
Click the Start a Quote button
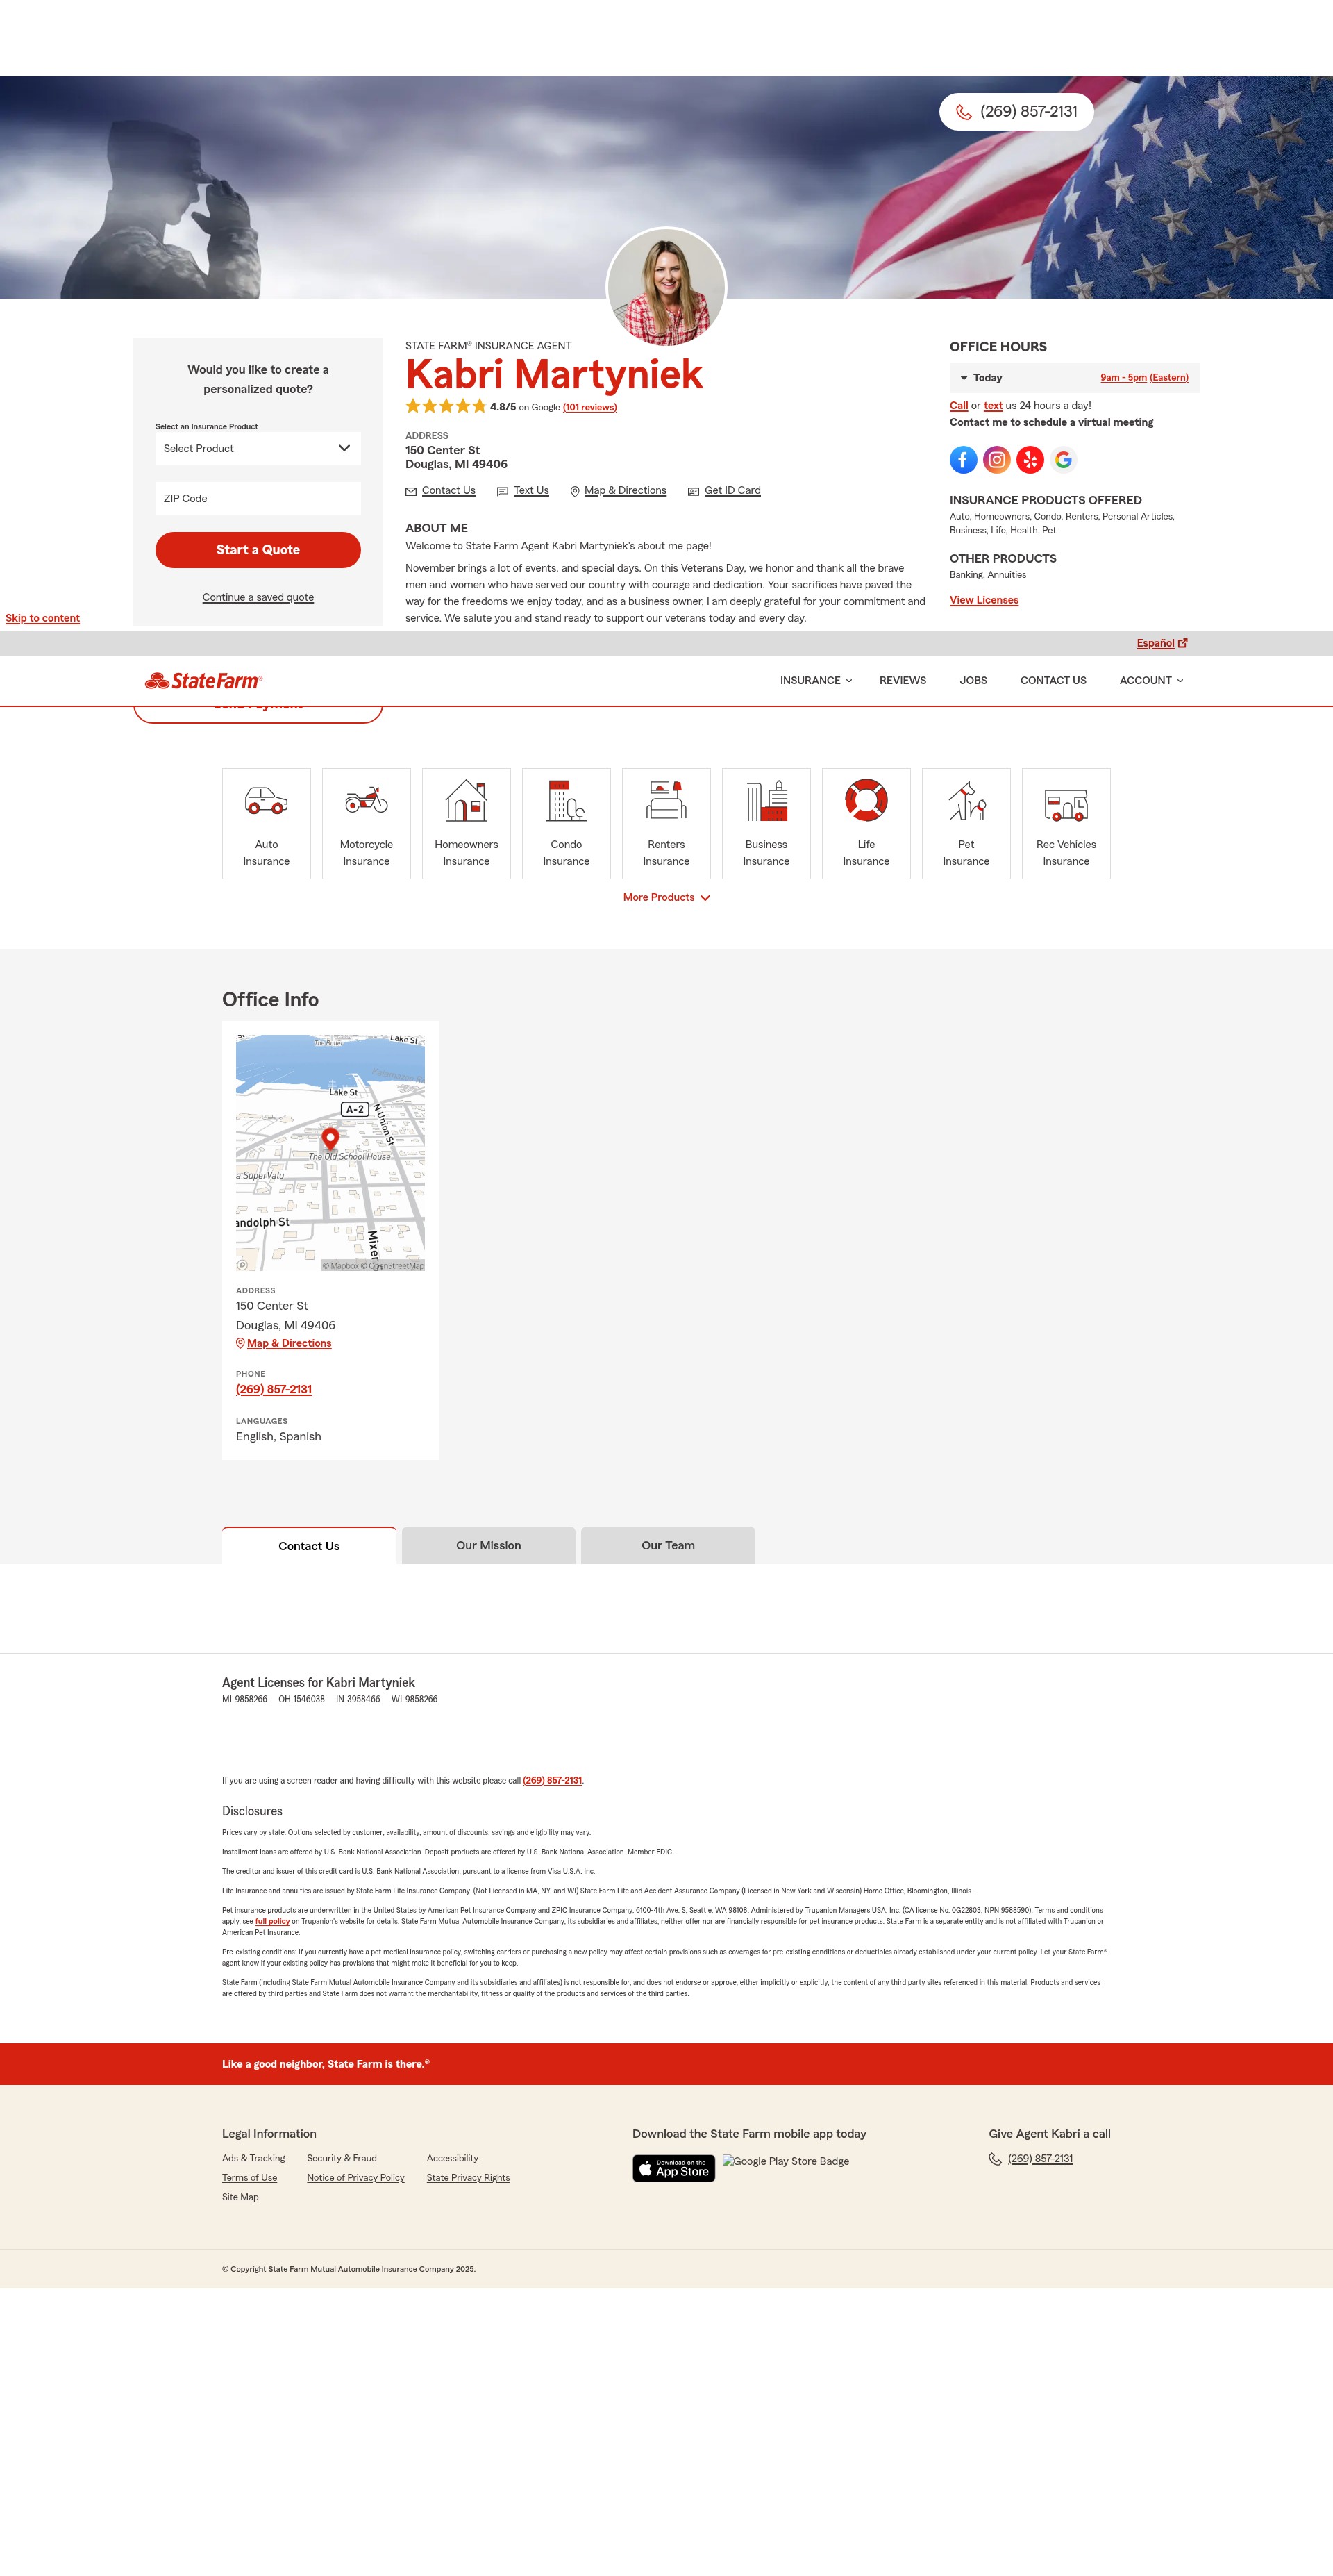(x=258, y=550)
